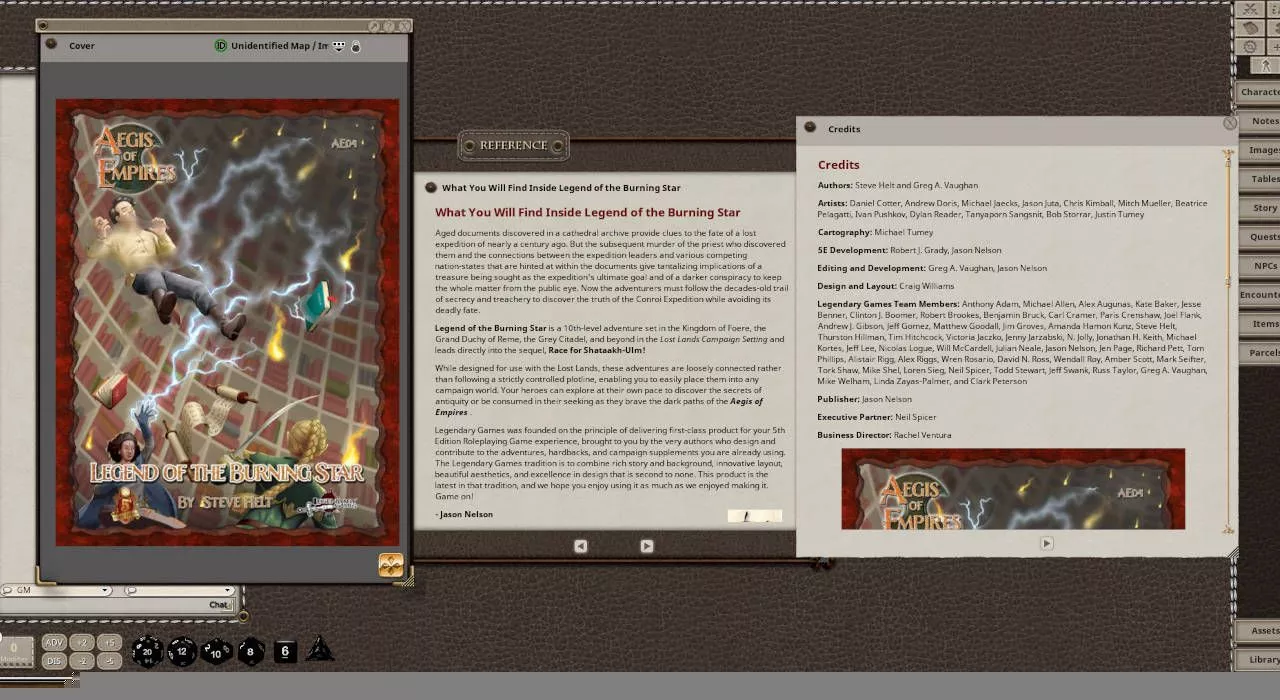
Task: Roll the d6 die
Action: click(285, 652)
